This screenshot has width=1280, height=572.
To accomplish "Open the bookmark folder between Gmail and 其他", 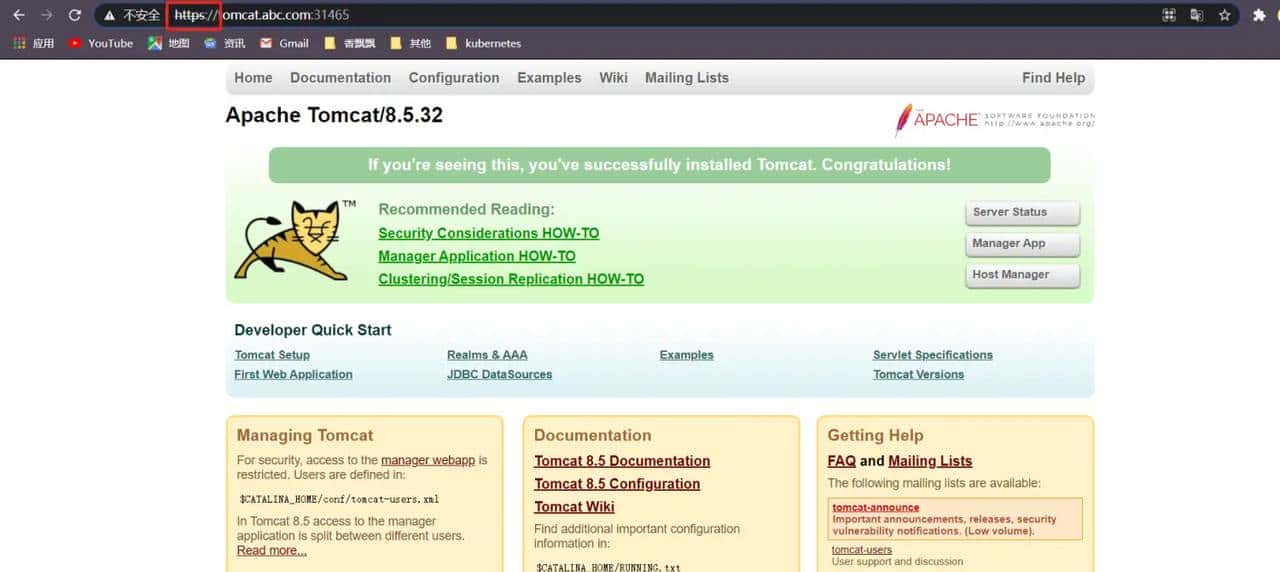I will tap(350, 43).
